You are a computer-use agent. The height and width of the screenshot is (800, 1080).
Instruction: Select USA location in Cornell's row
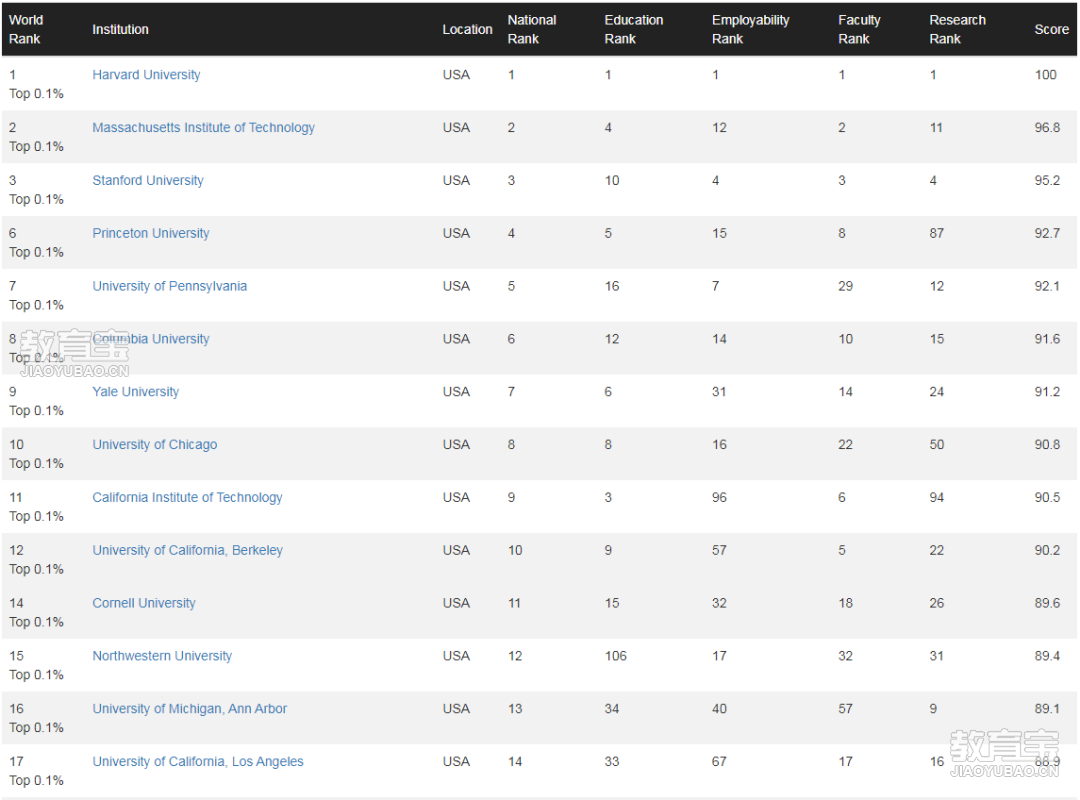[x=456, y=603]
